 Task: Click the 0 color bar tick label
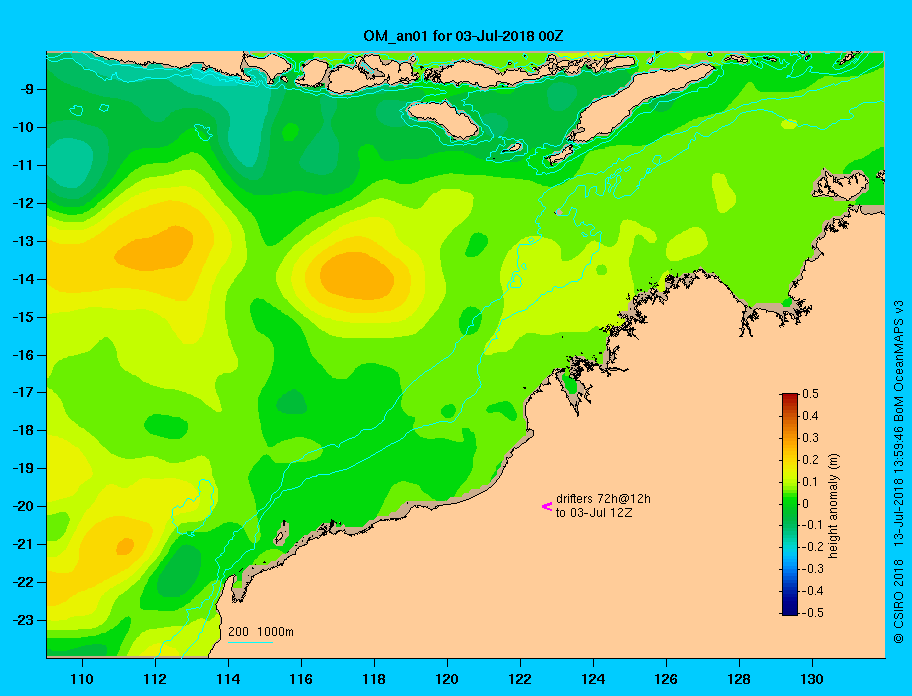806,504
